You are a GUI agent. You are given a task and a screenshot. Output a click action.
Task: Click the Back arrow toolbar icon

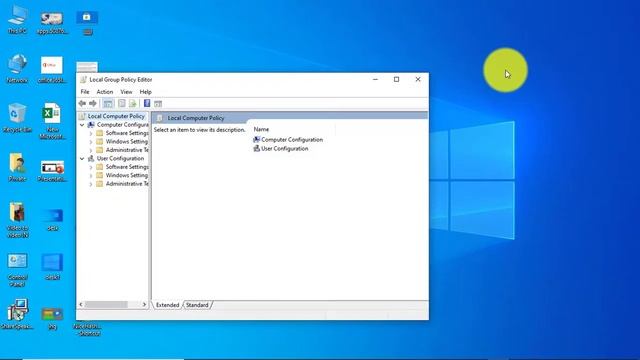[82, 104]
